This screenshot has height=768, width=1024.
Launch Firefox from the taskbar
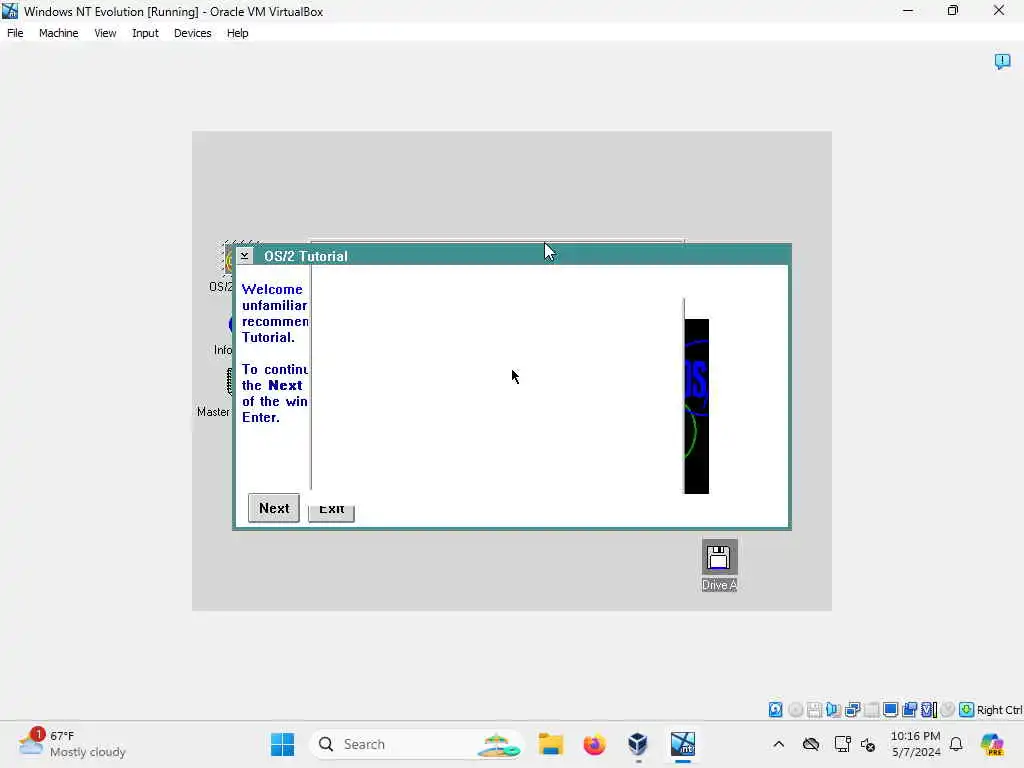[594, 744]
